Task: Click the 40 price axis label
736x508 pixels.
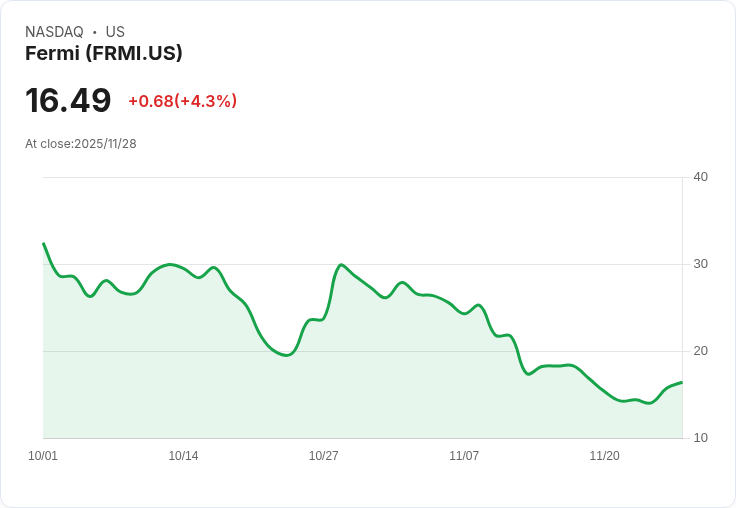Action: tap(700, 177)
